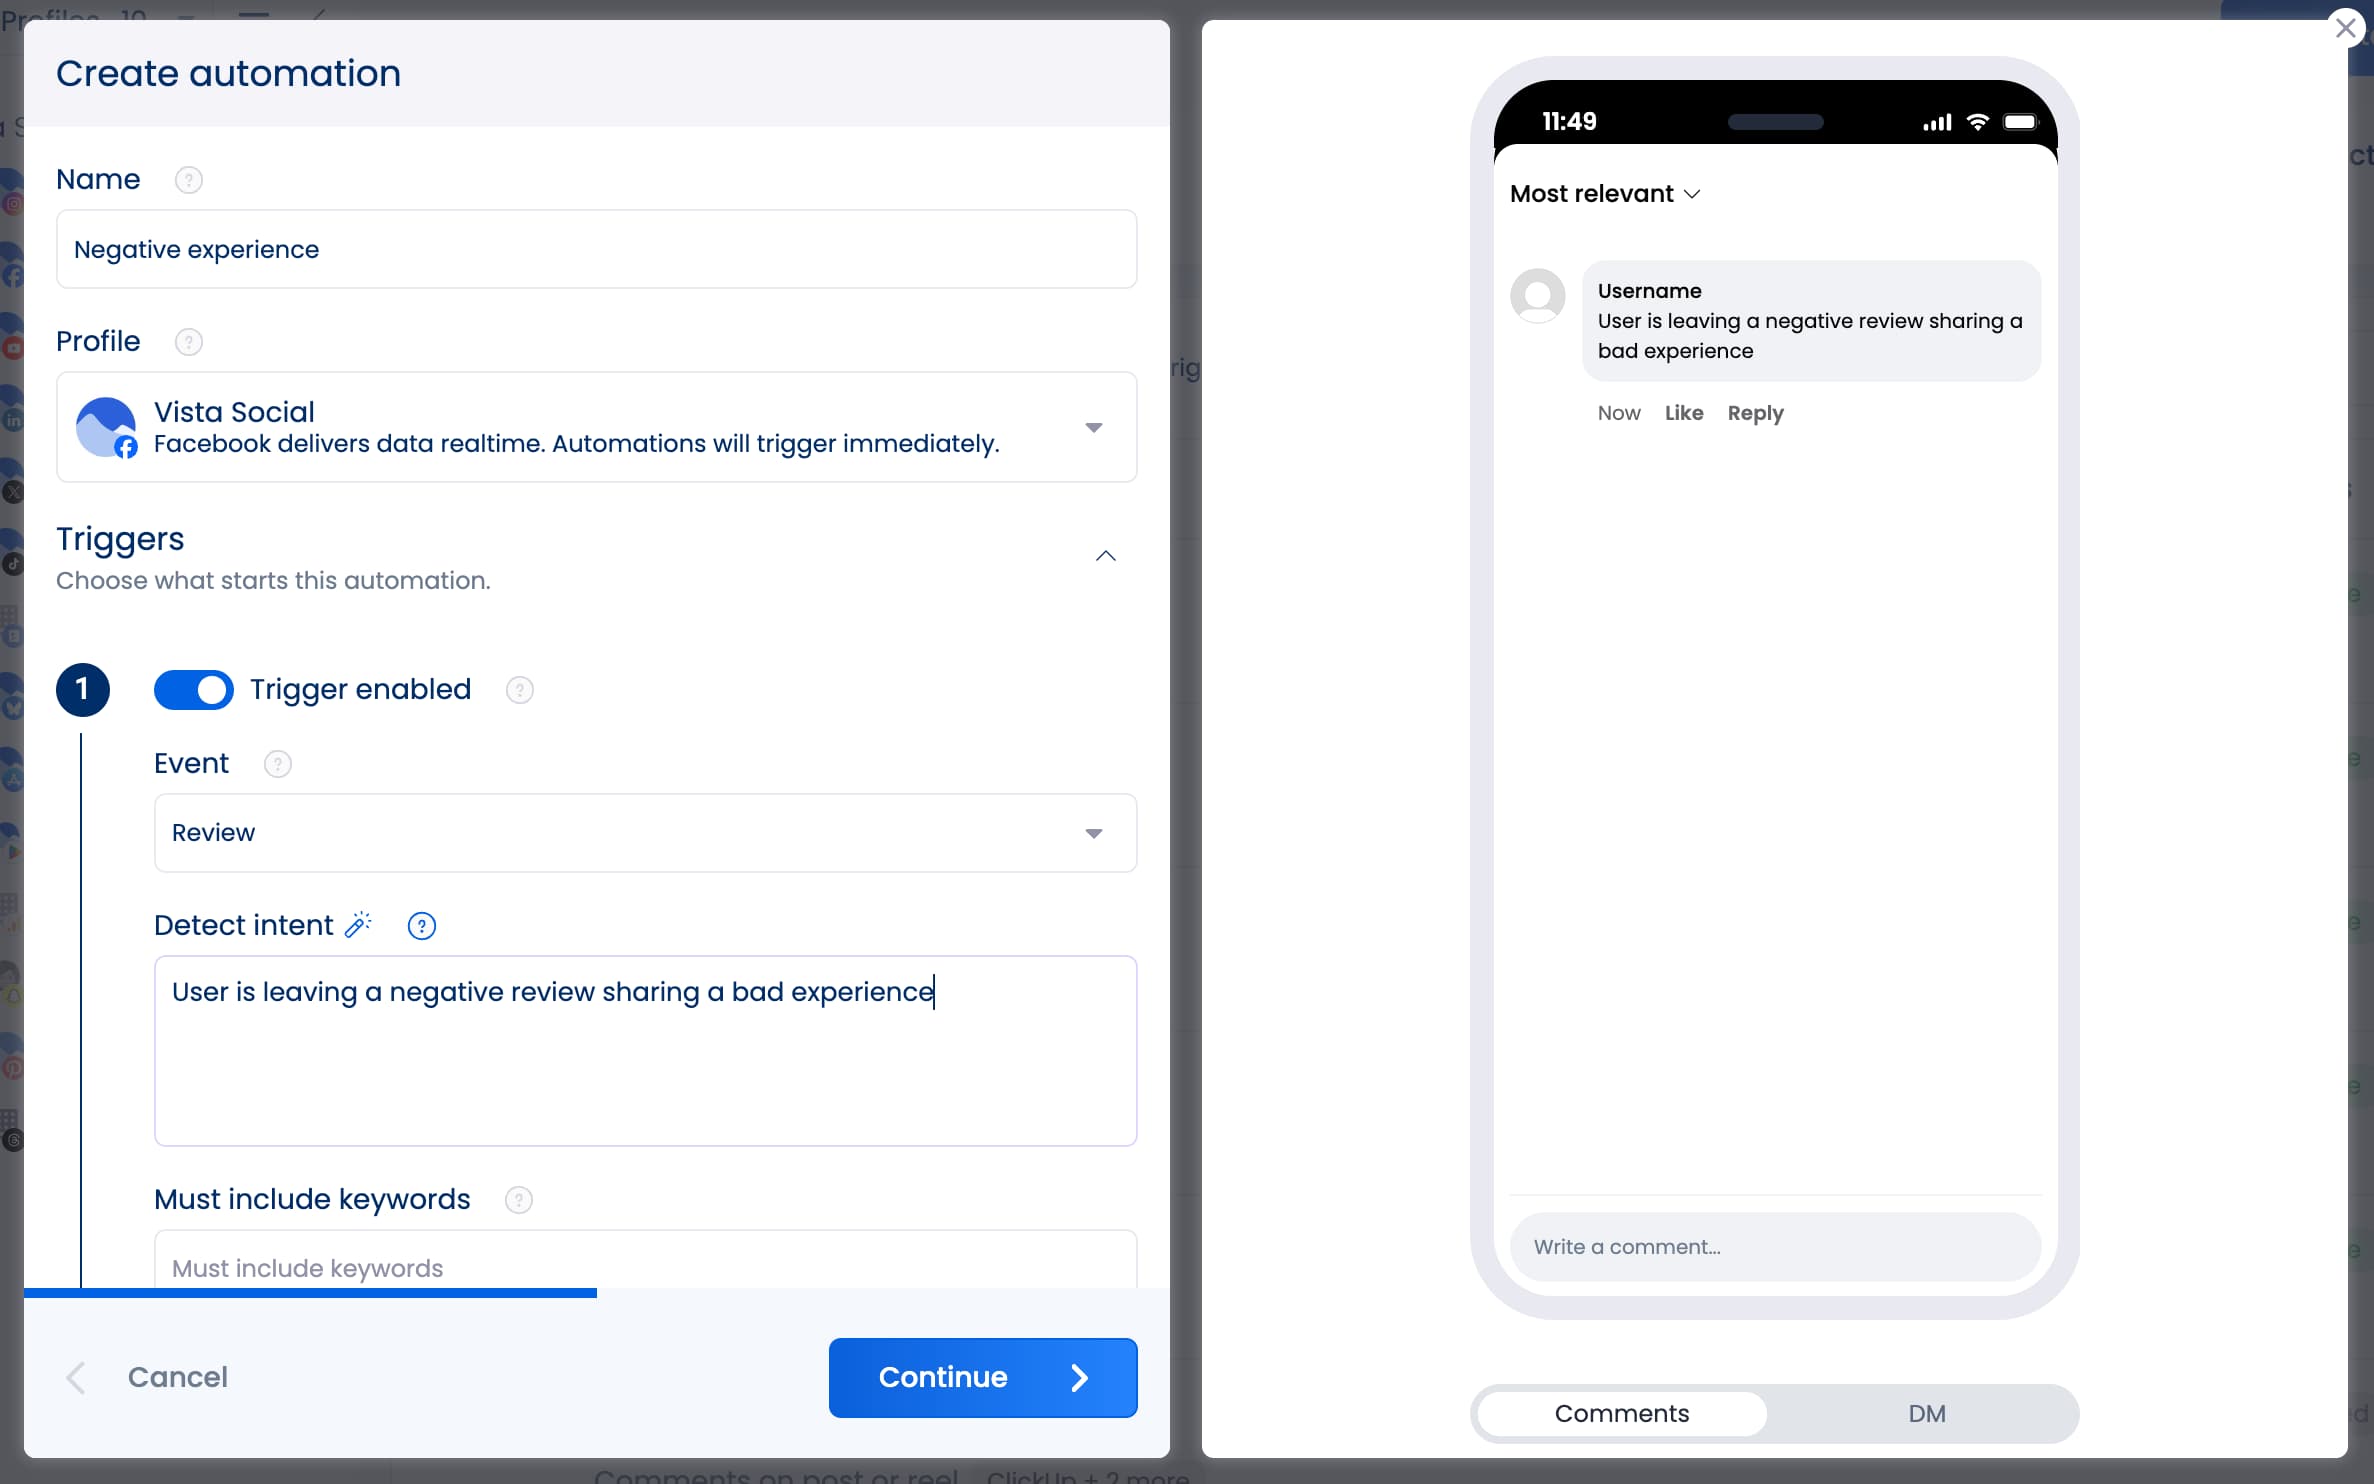Select the Comments tab
Viewport: 2374px width, 1484px height.
coord(1620,1413)
